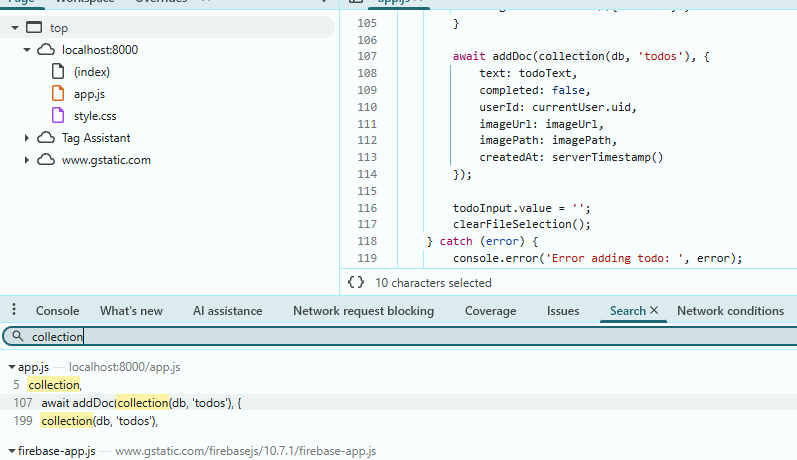Select the style.css file icon in tree
Image resolution: width=797 pixels, height=460 pixels.
point(58,116)
